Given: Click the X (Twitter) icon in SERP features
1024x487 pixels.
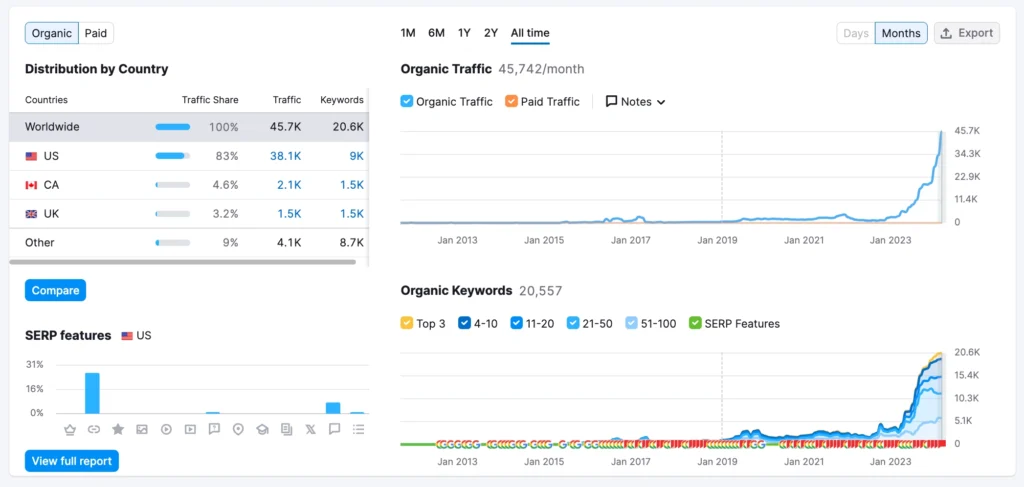Looking at the screenshot, I should tap(310, 429).
